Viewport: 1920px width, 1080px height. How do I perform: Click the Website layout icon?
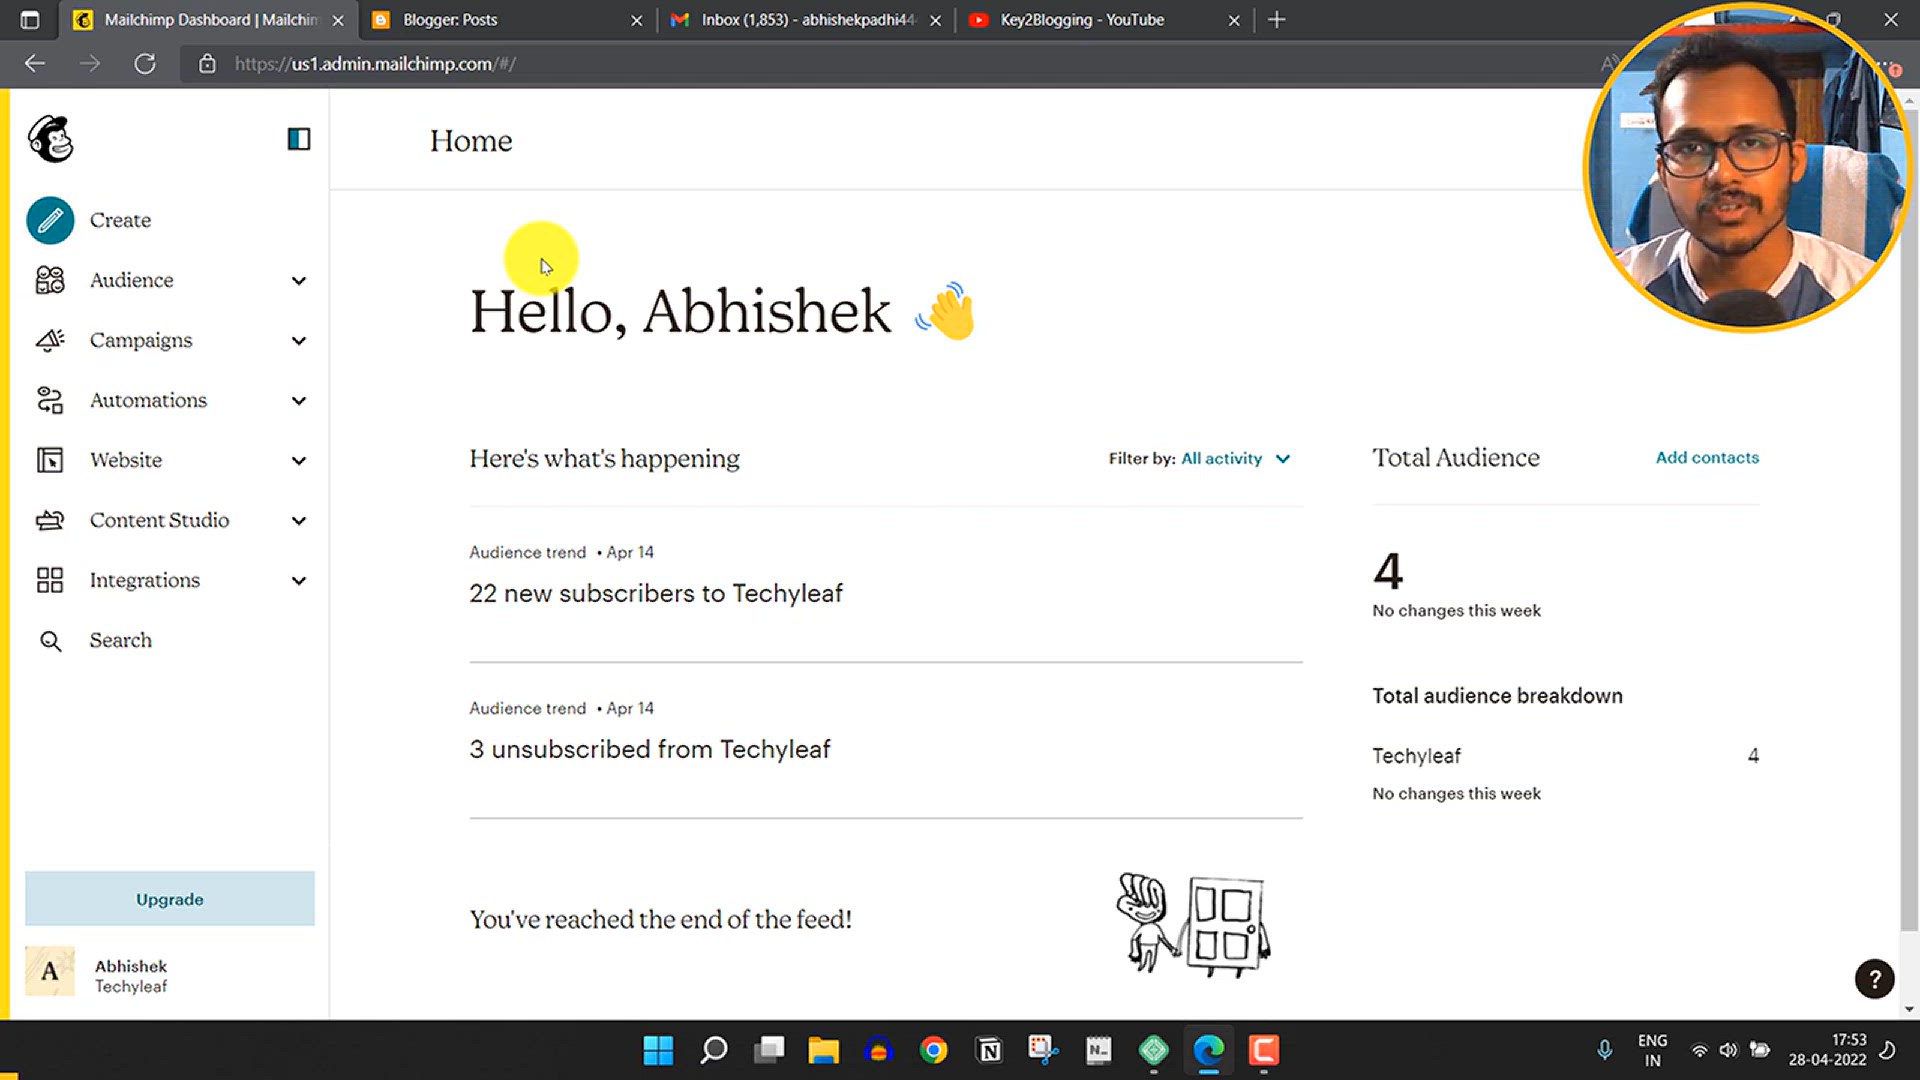pyautogui.click(x=50, y=460)
